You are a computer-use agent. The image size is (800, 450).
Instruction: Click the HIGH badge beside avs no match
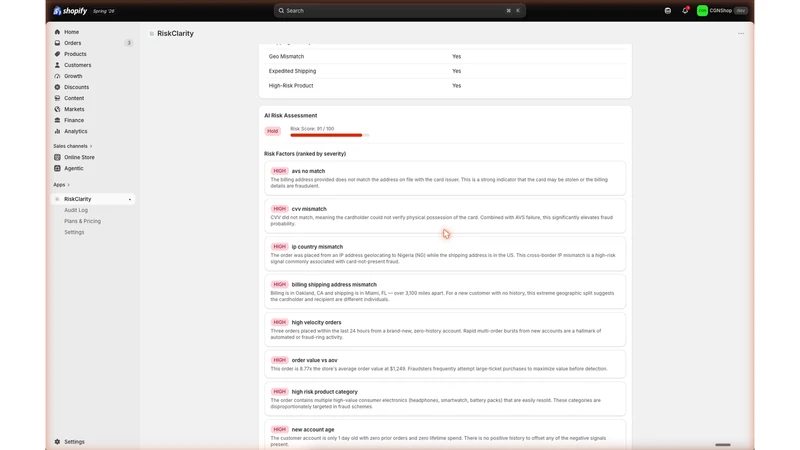[279, 171]
